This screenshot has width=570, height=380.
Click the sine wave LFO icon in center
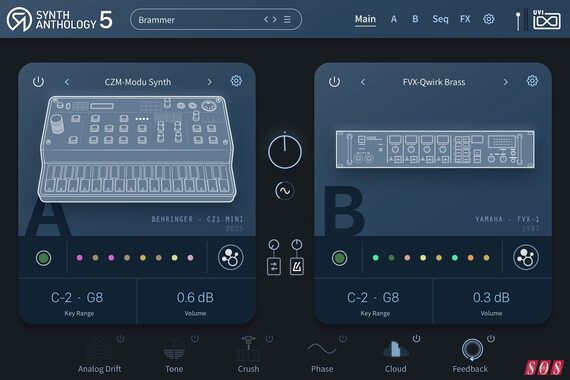click(284, 191)
